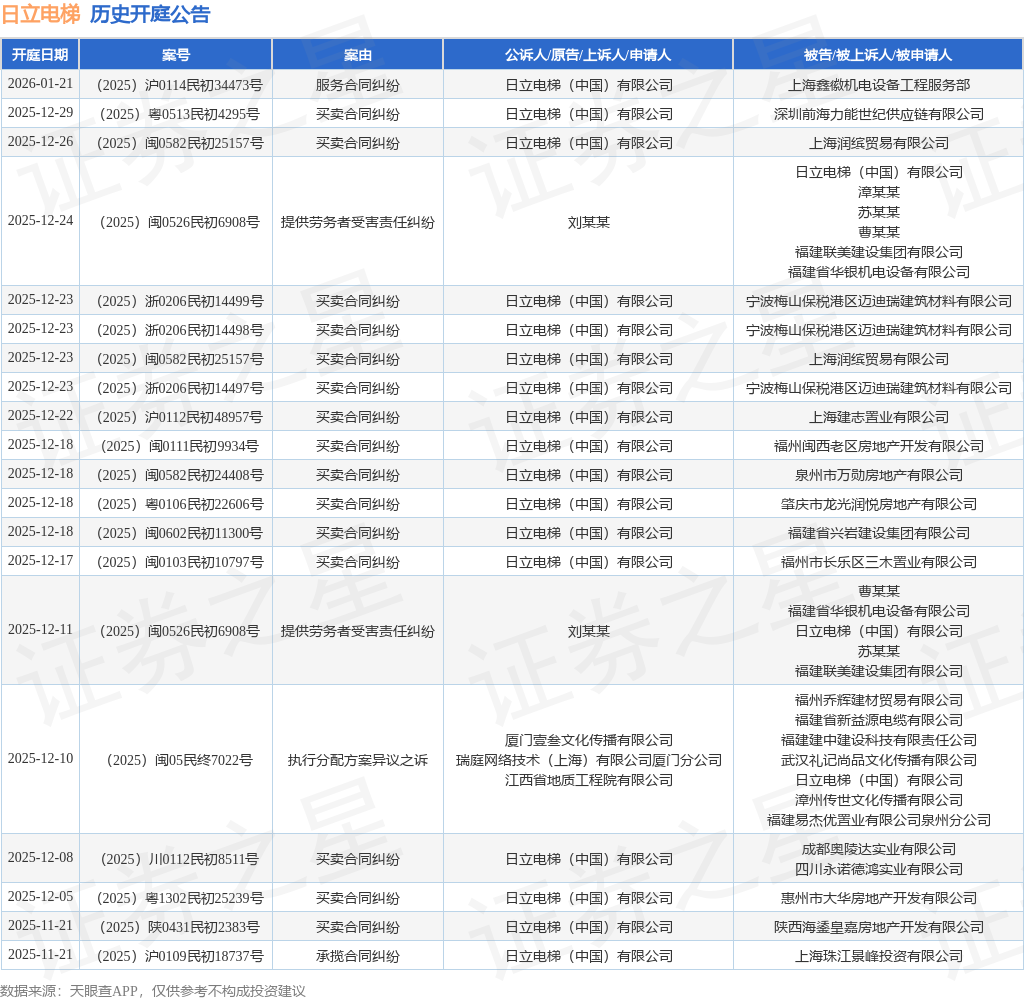Click applicant 江西省地质工程院有限公司

coord(588,781)
